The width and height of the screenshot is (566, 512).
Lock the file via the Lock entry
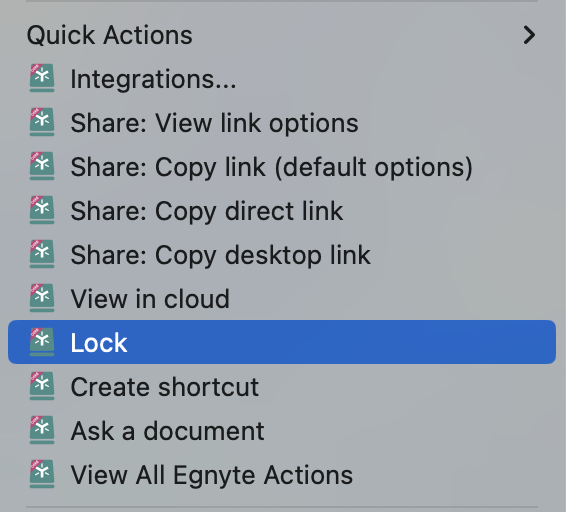click(282, 342)
